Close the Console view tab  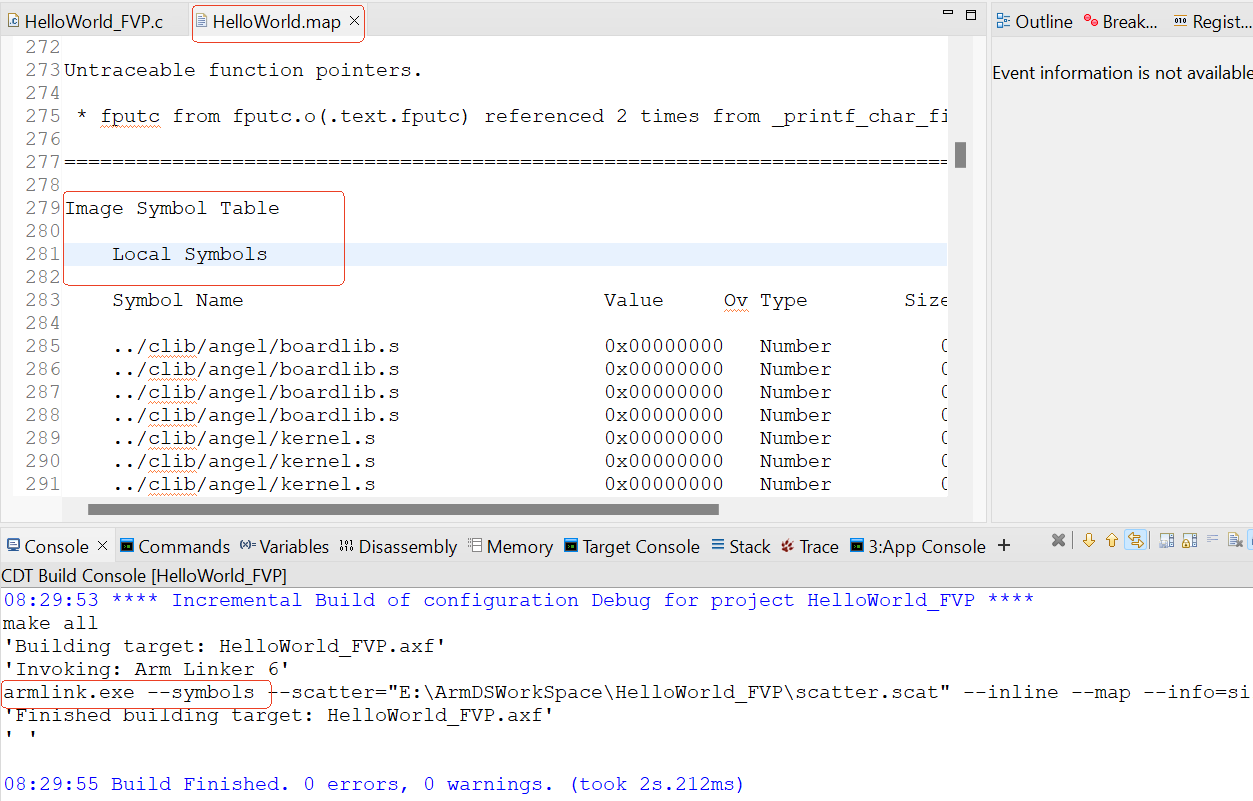(102, 546)
